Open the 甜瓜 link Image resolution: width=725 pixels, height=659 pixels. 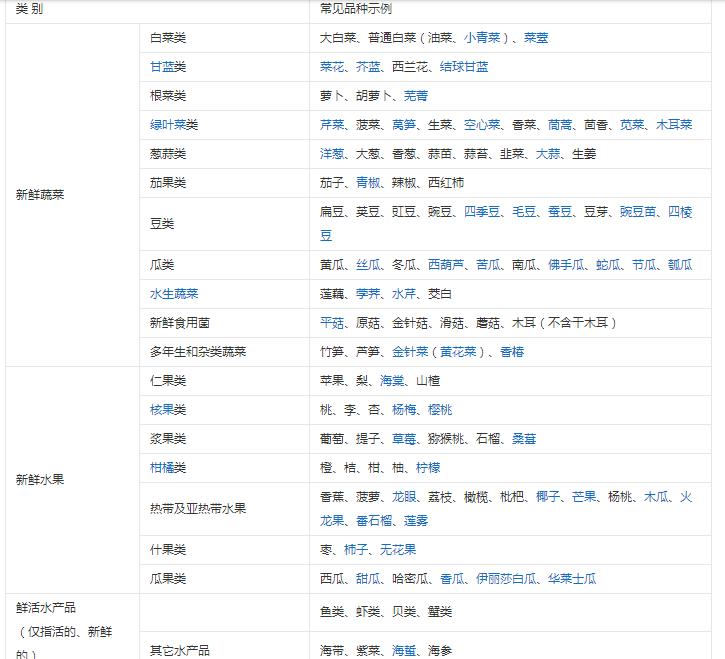[x=368, y=579]
